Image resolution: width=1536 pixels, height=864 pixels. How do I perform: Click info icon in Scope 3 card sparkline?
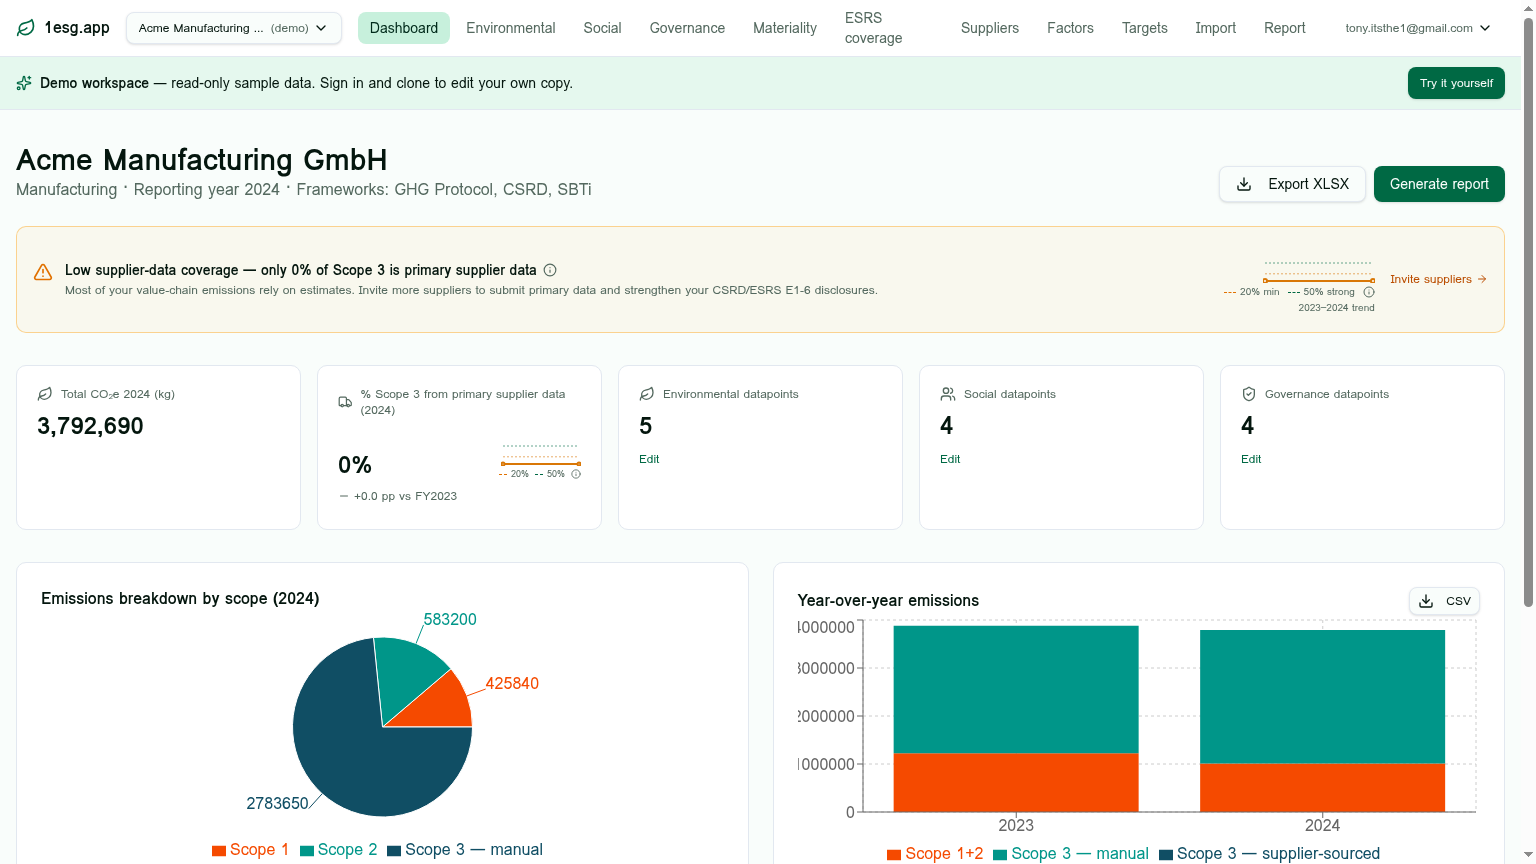[576, 474]
